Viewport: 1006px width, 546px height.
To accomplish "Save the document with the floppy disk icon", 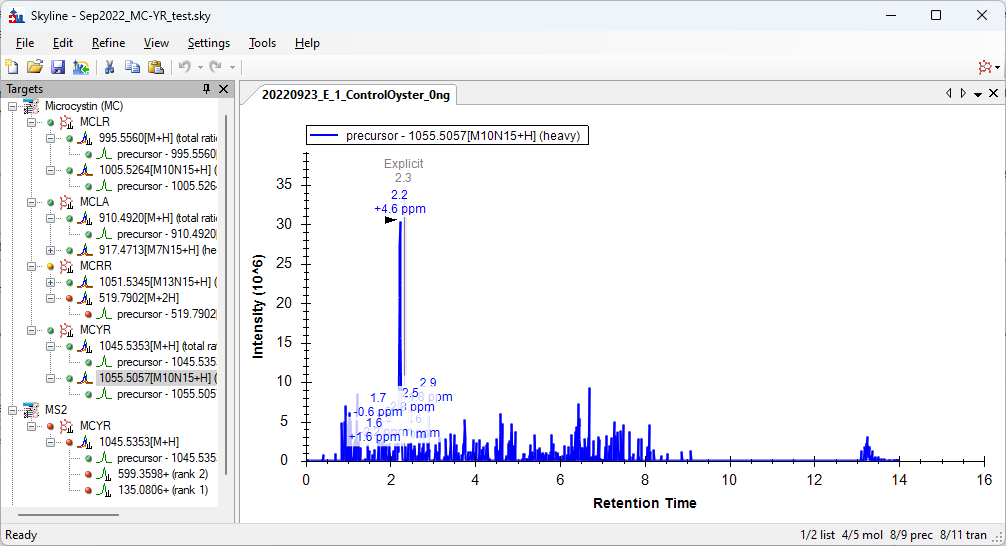I will click(x=58, y=67).
